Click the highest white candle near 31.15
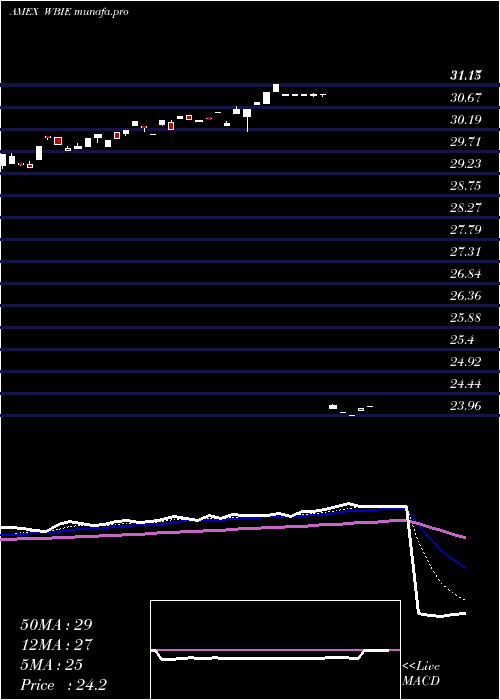Screen dimensions: 500x700 [276, 88]
